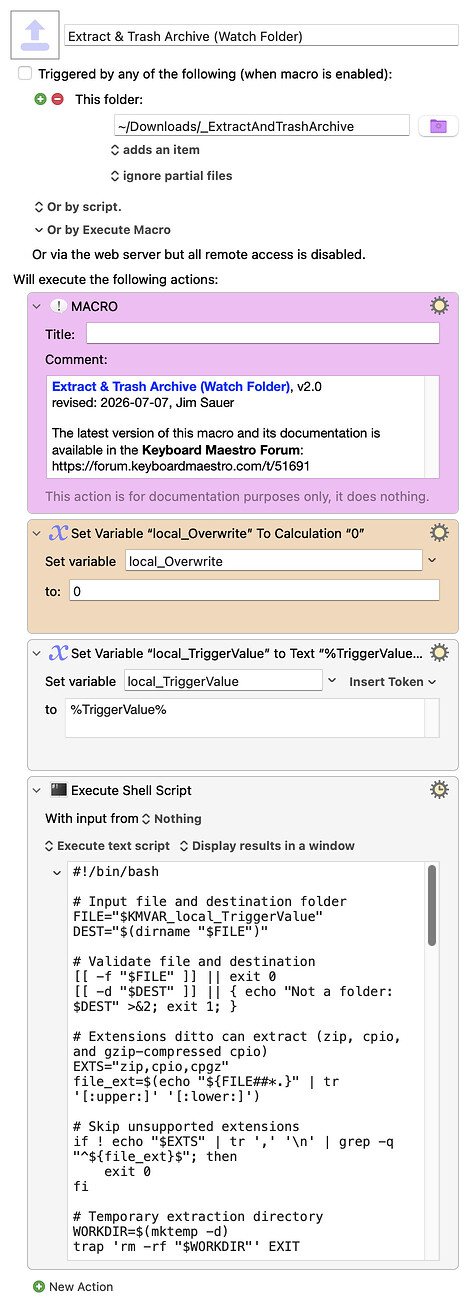This screenshot has height=1303, width=469.
Task: Change 'With input from Nothing' popup
Action: coord(171,818)
